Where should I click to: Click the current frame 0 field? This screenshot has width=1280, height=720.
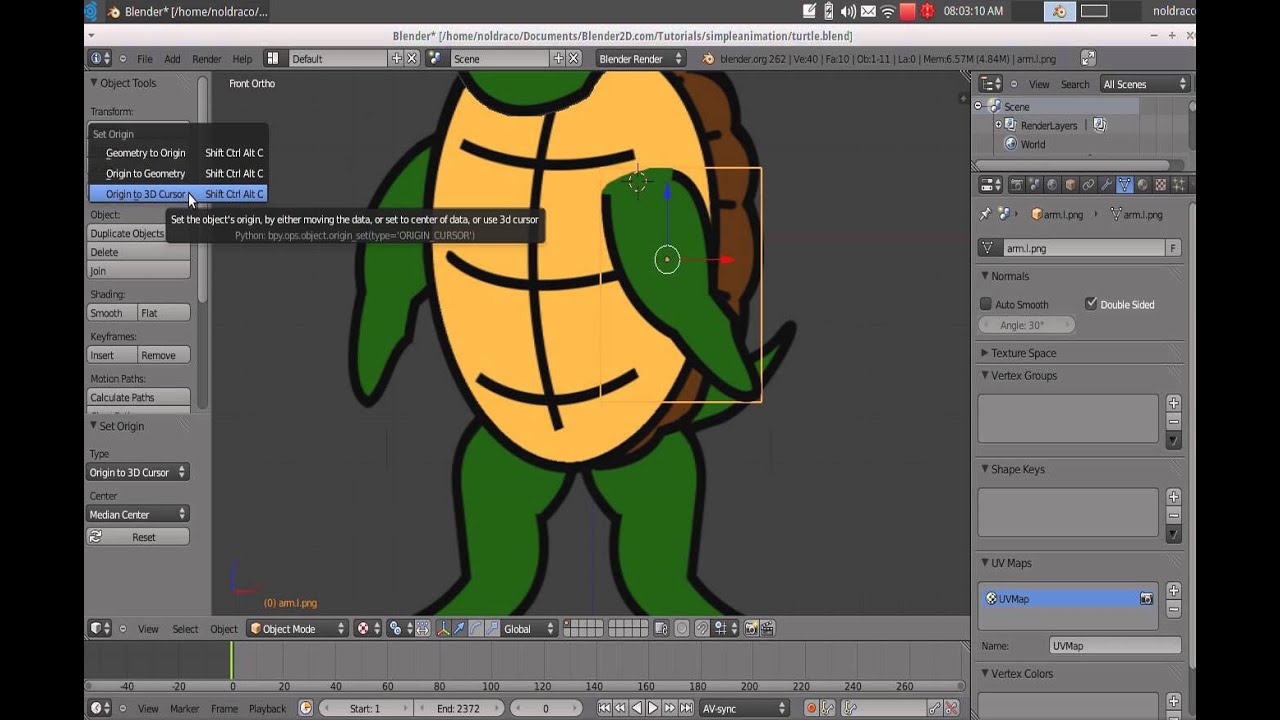tap(544, 708)
